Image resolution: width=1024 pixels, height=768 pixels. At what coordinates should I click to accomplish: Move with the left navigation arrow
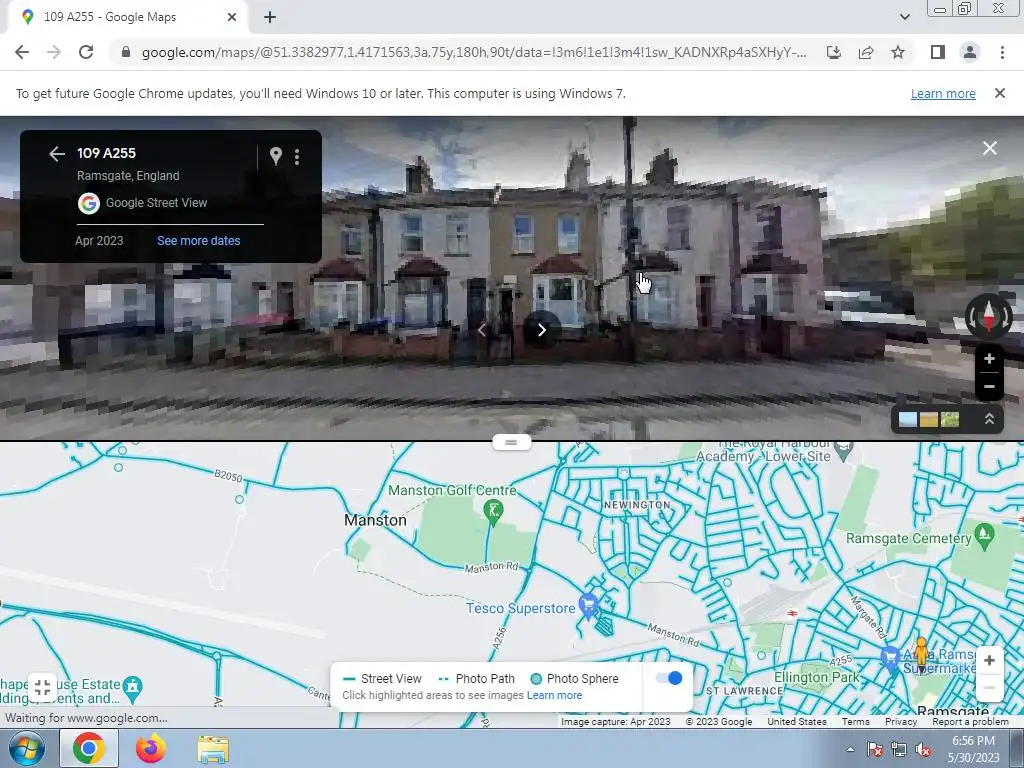click(481, 330)
